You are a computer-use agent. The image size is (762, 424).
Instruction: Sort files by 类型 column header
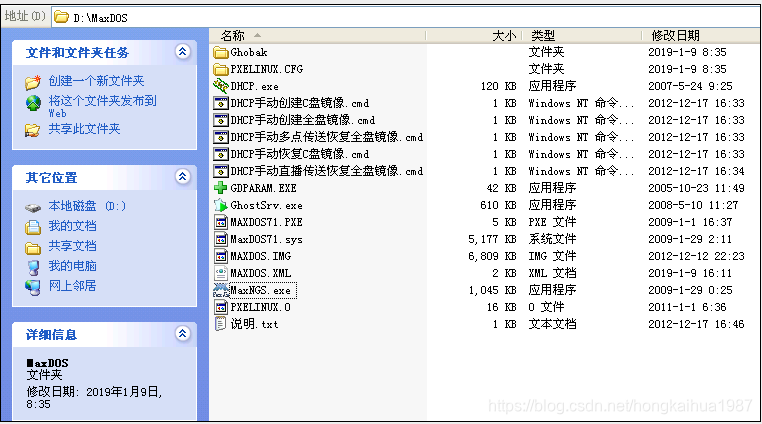point(582,35)
